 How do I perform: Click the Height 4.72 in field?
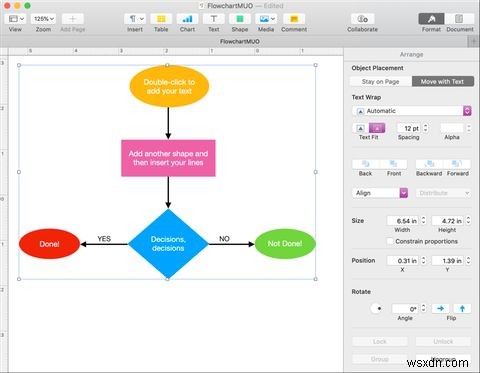pos(448,221)
